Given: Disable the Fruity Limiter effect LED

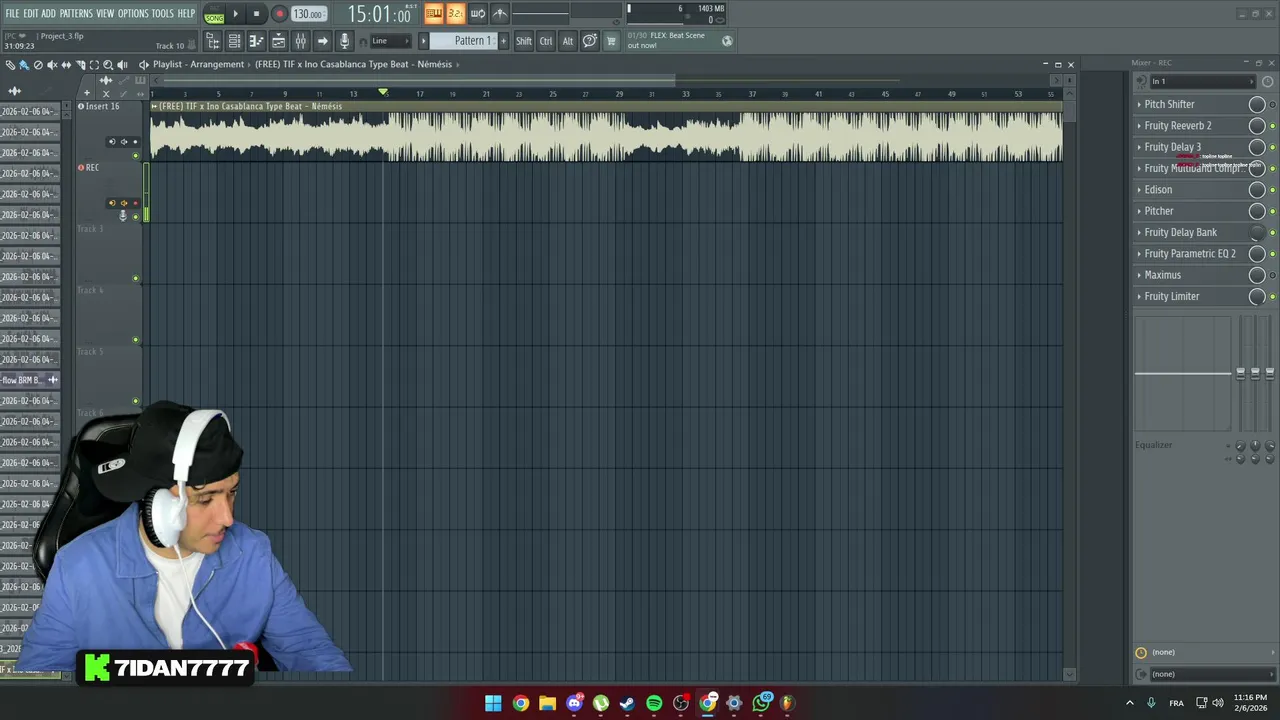Looking at the screenshot, I should (1272, 297).
